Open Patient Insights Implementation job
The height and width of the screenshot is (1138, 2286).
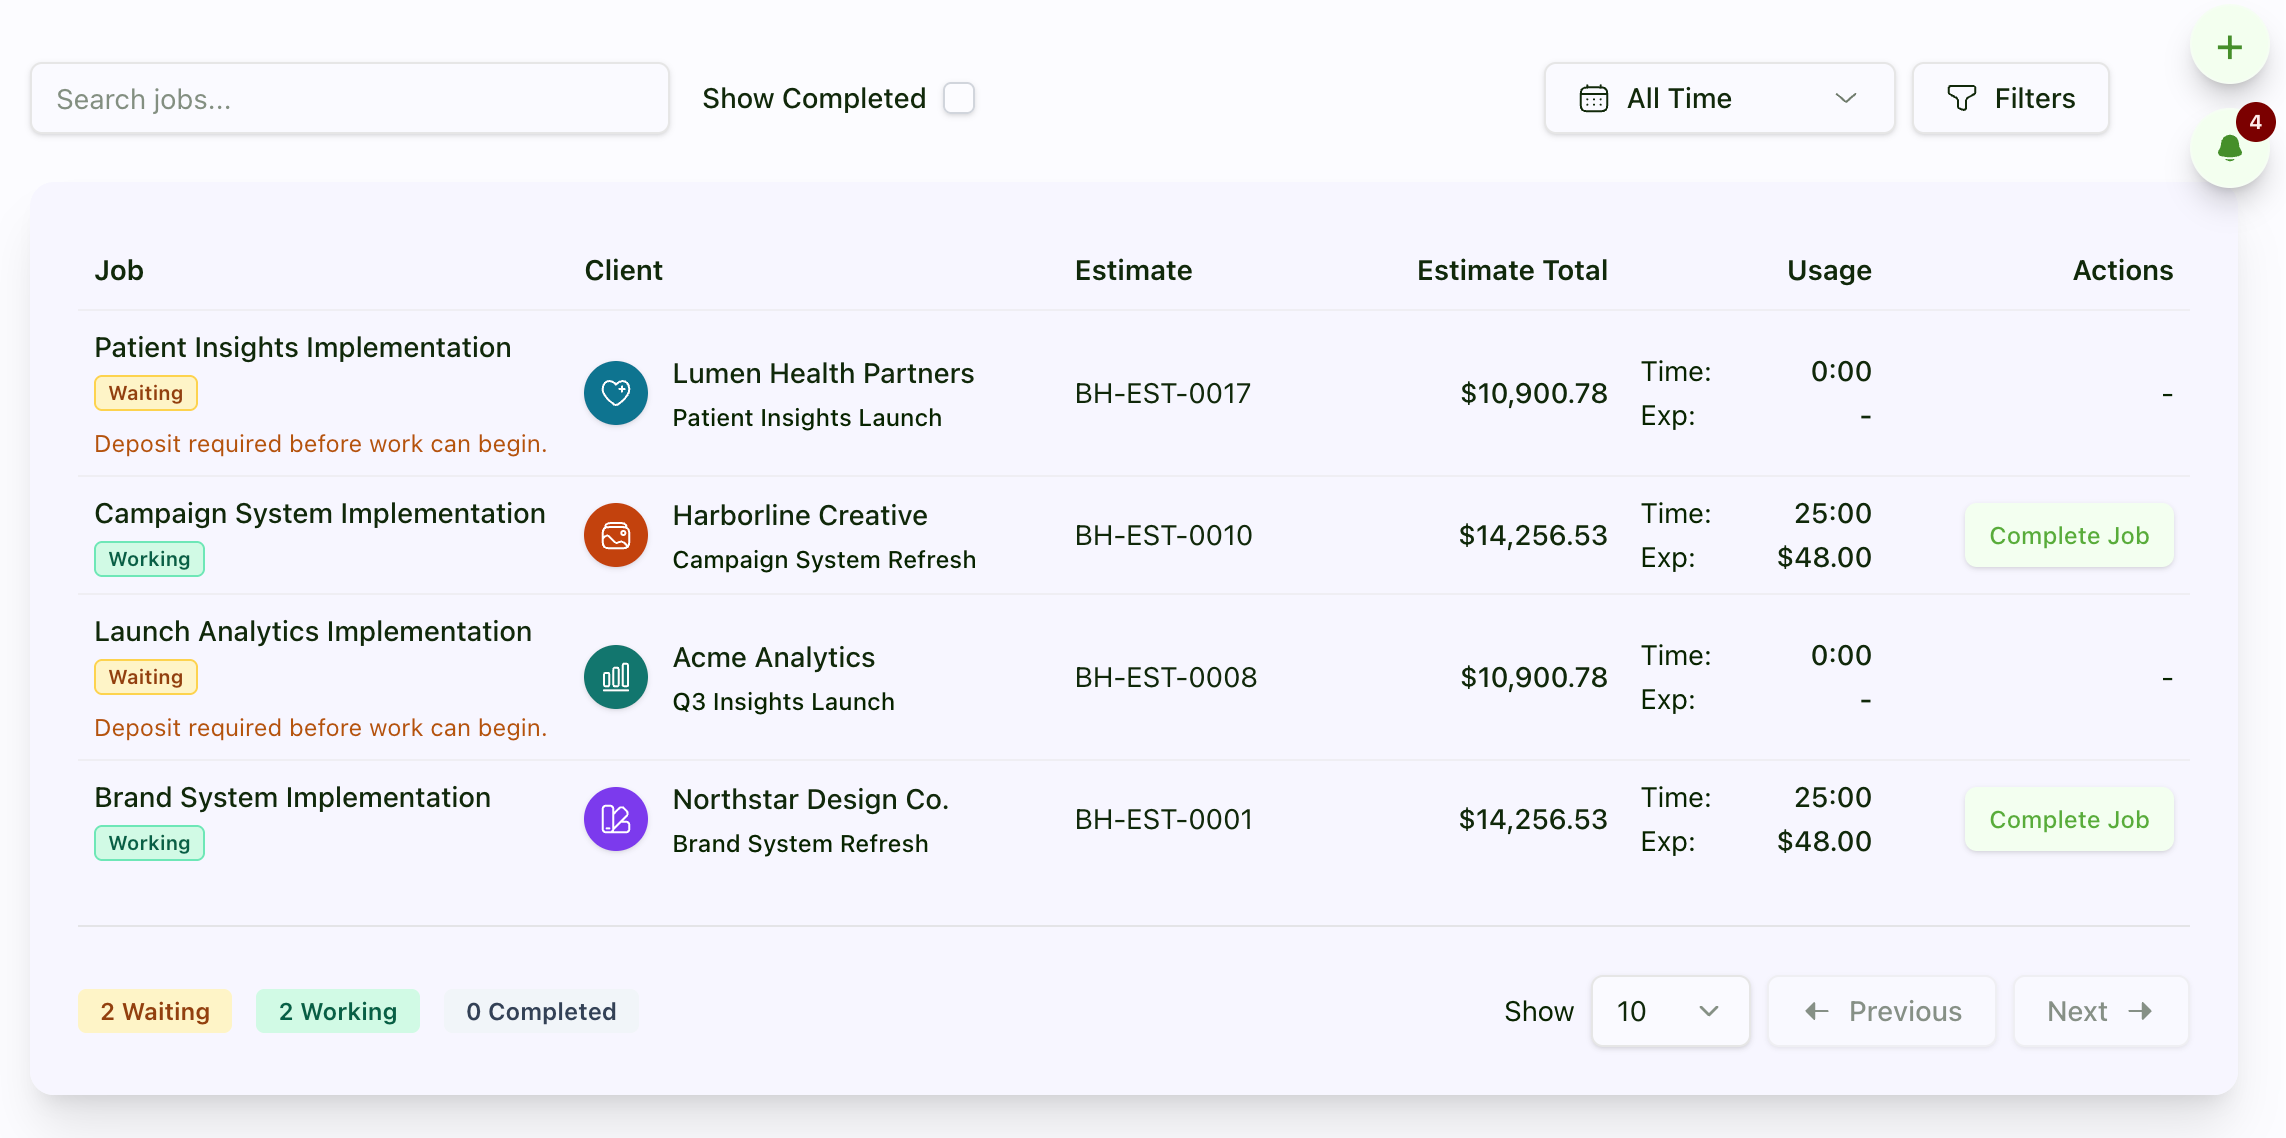pyautogui.click(x=302, y=347)
